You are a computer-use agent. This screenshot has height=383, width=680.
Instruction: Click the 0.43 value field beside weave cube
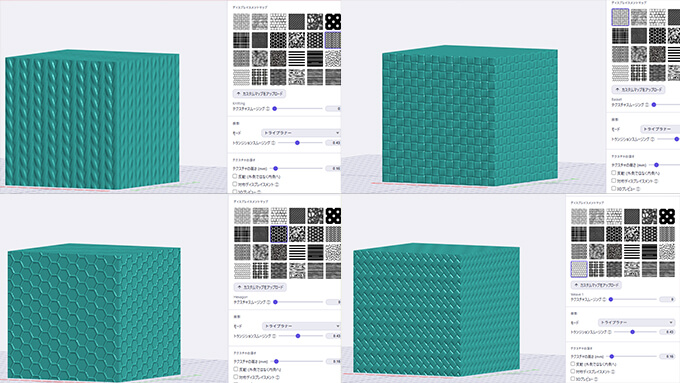tap(667, 332)
